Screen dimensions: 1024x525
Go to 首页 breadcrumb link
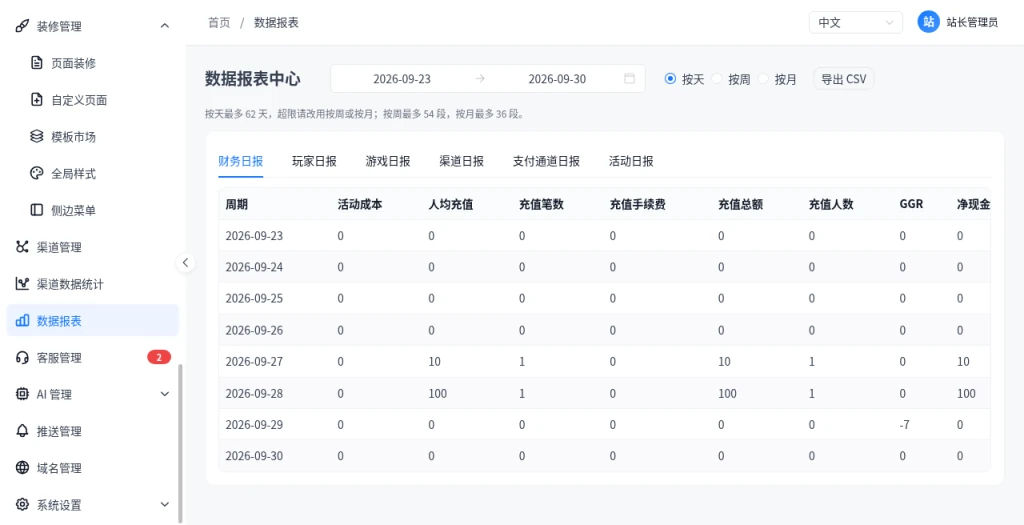point(219,22)
